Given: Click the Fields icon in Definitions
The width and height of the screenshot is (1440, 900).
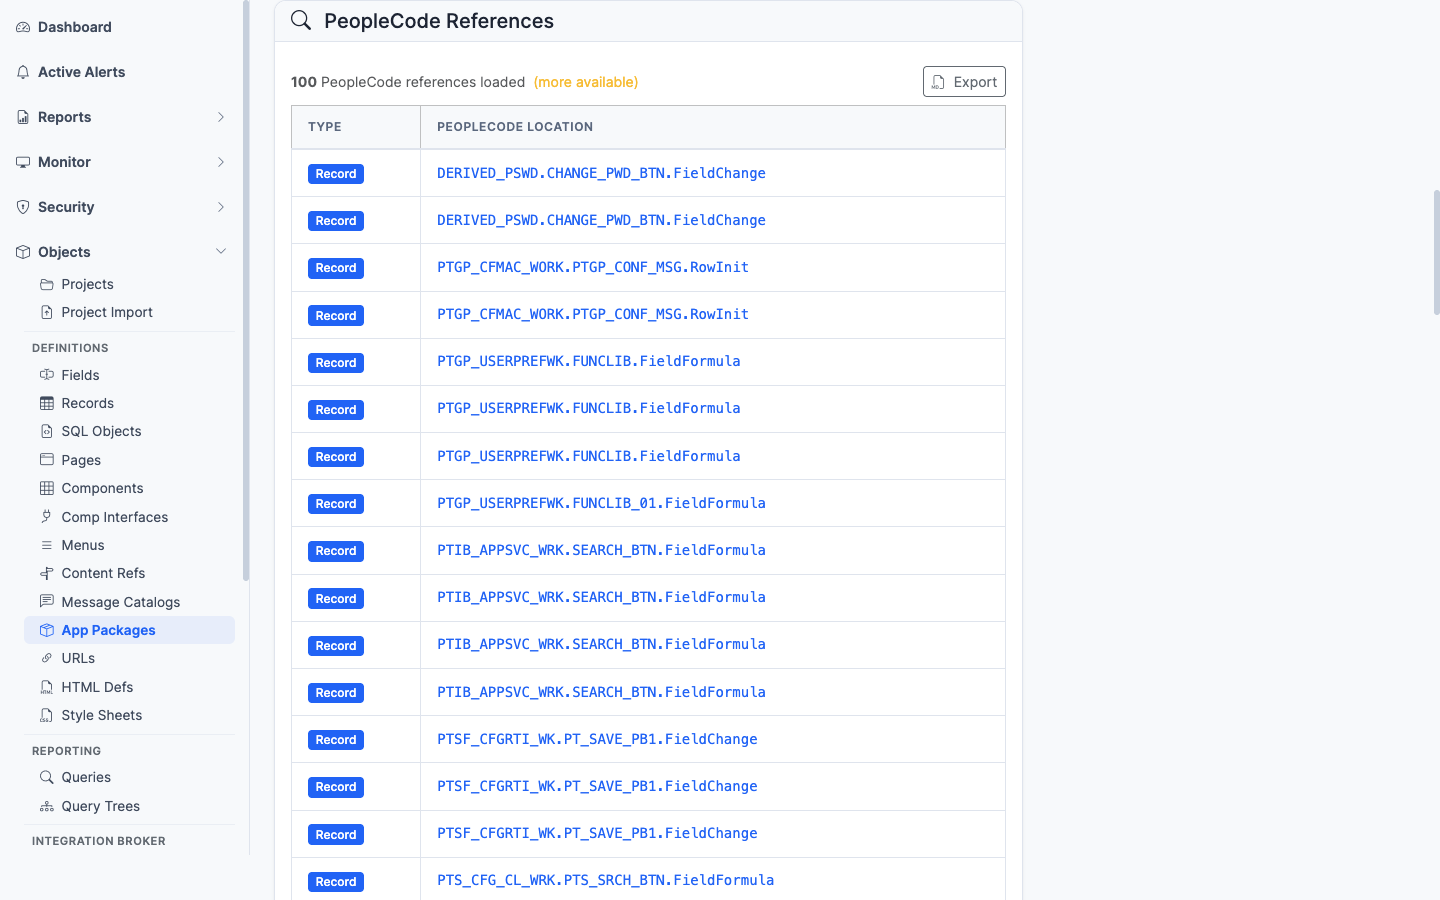Looking at the screenshot, I should pyautogui.click(x=47, y=375).
